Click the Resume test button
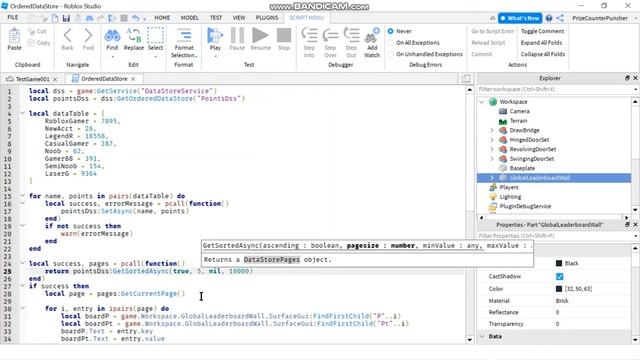This screenshot has height=360, width=640. (x=260, y=36)
